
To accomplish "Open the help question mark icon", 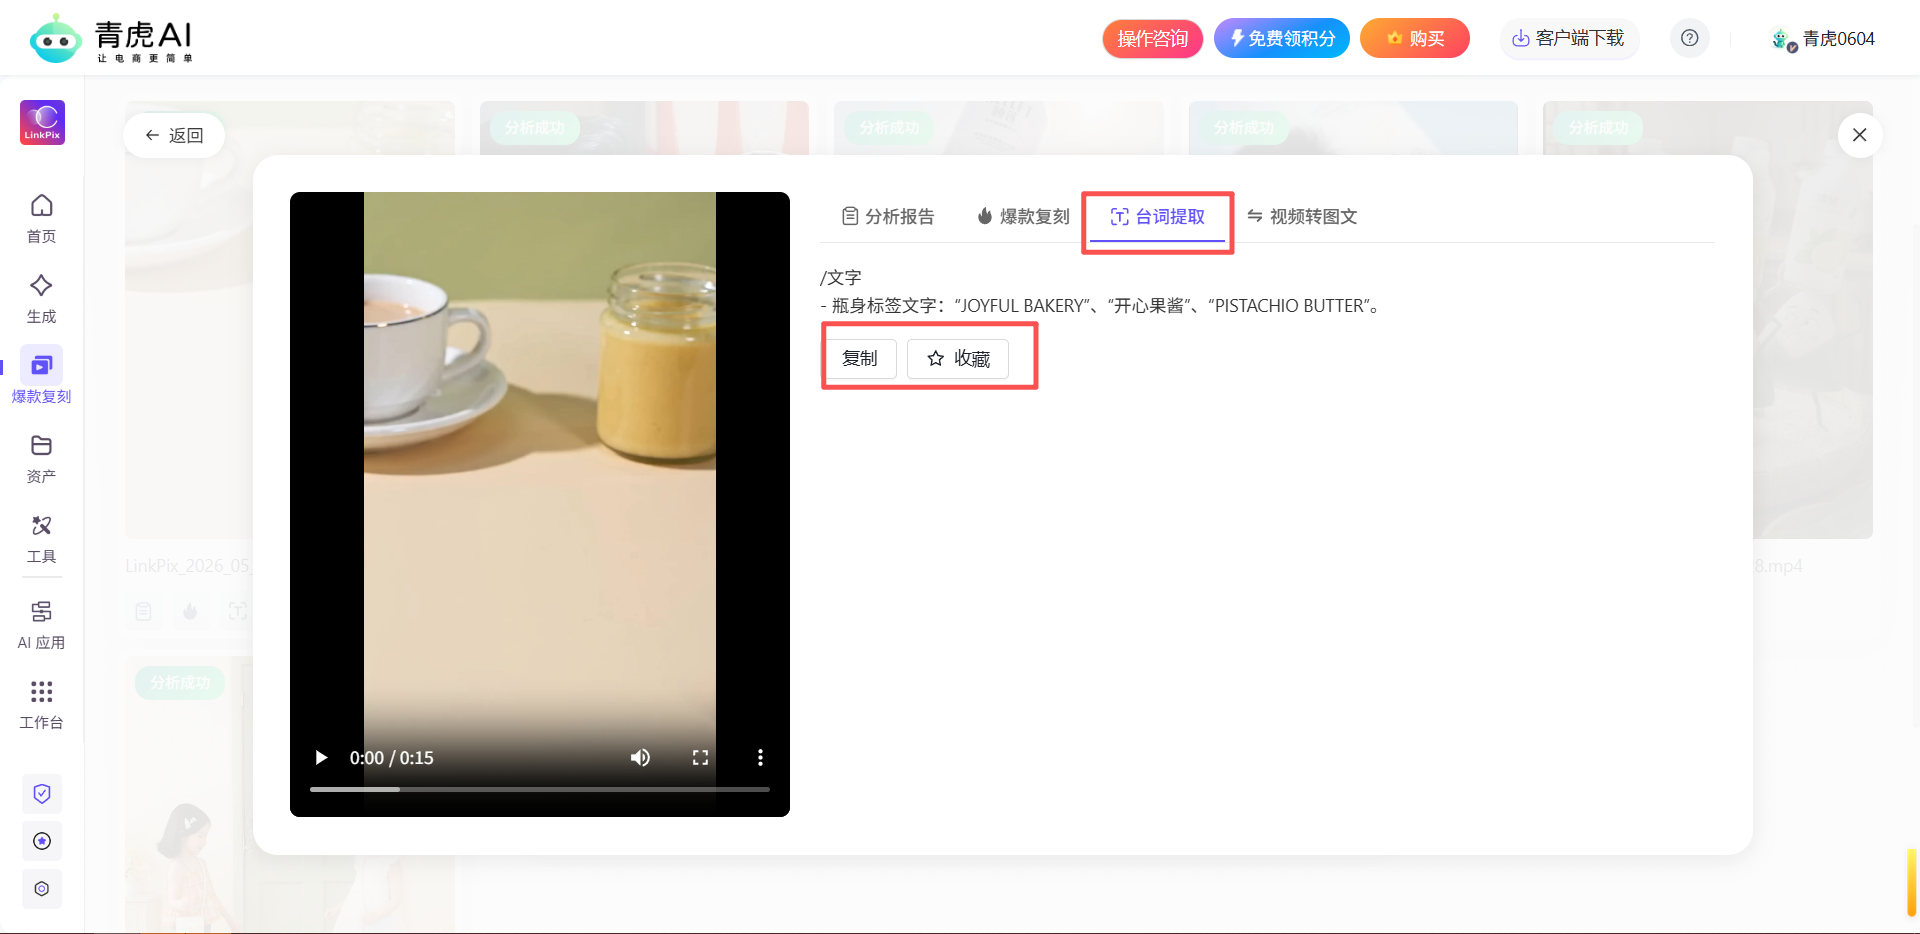I will tap(1689, 38).
